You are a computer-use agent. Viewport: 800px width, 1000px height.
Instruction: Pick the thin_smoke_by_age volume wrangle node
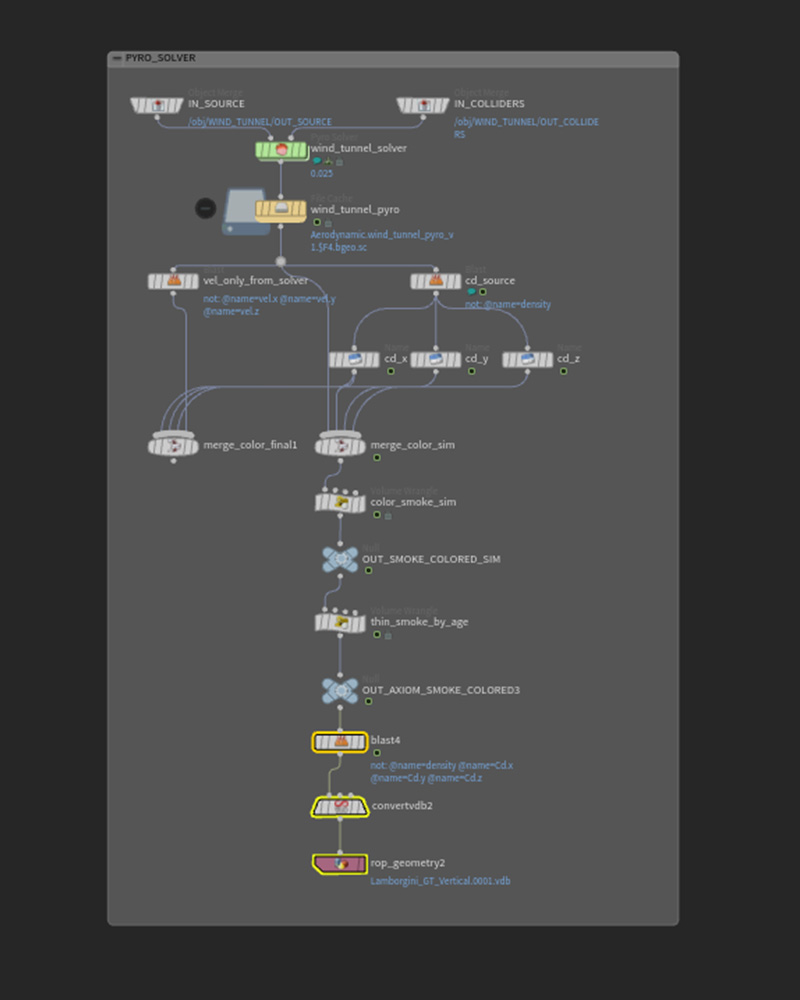340,622
